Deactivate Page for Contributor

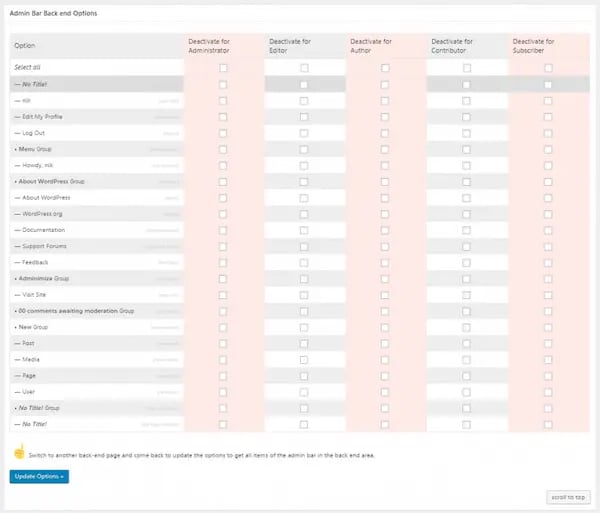[466, 375]
